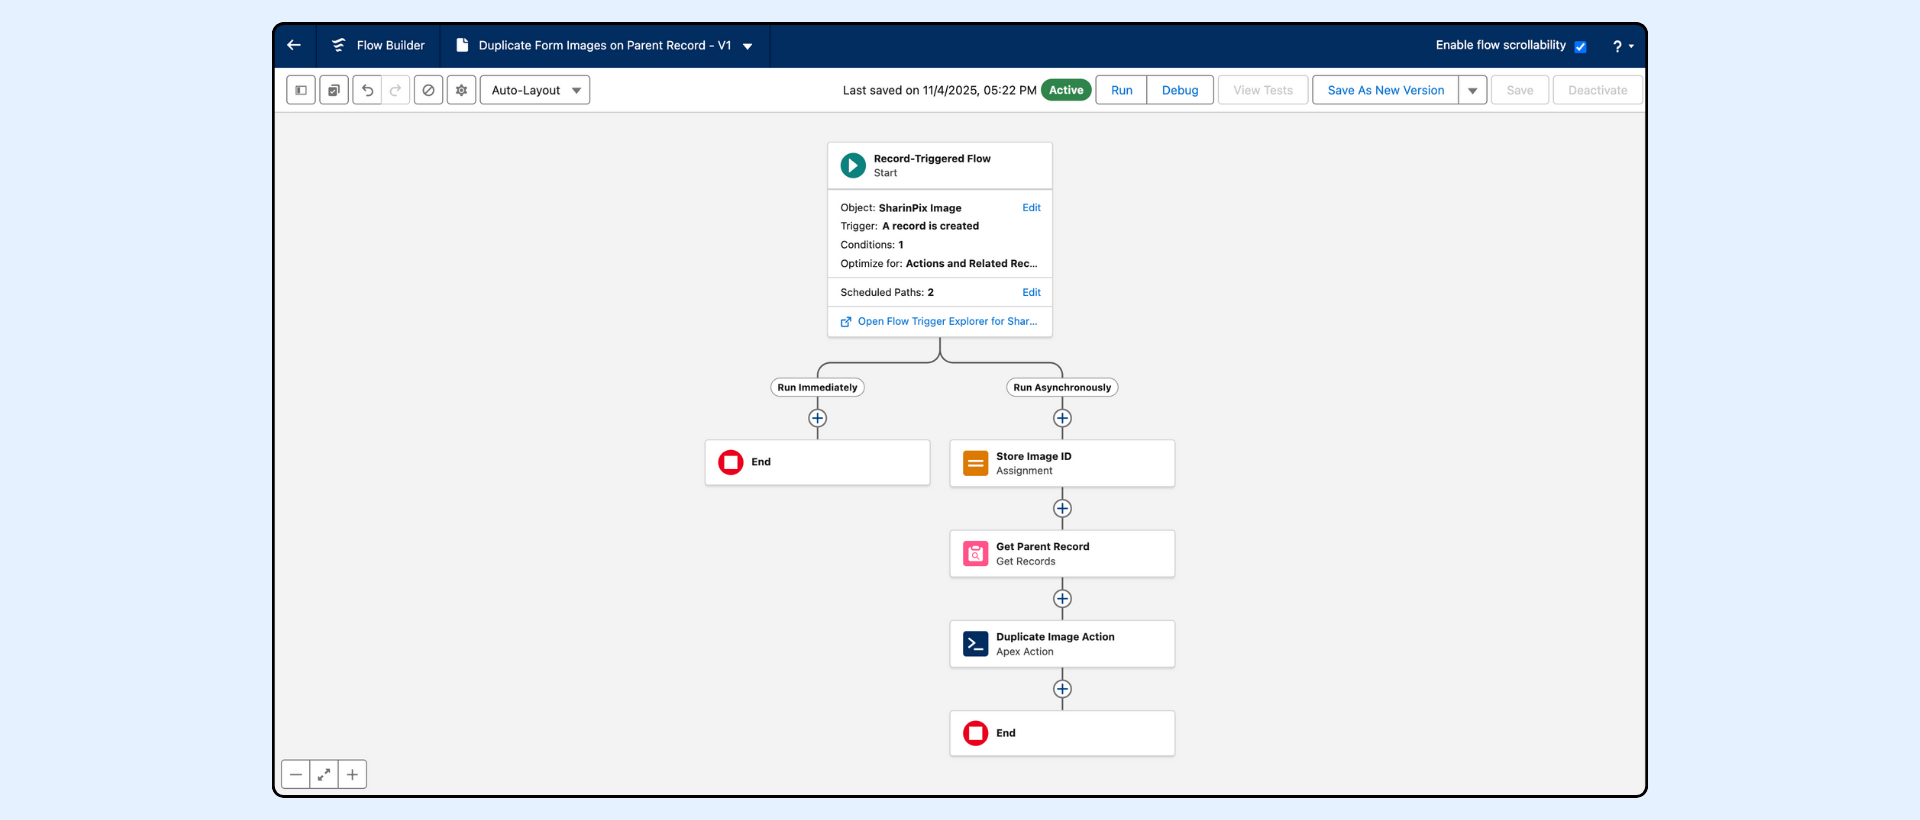This screenshot has width=1920, height=820.
Task: Open the help question mark menu
Action: click(x=1621, y=46)
